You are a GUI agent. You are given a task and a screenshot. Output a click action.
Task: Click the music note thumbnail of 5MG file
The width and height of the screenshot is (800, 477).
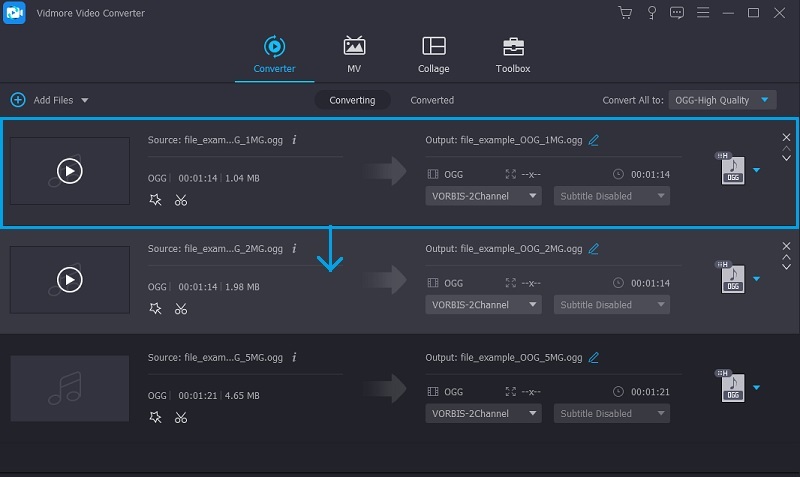pyautogui.click(x=69, y=388)
